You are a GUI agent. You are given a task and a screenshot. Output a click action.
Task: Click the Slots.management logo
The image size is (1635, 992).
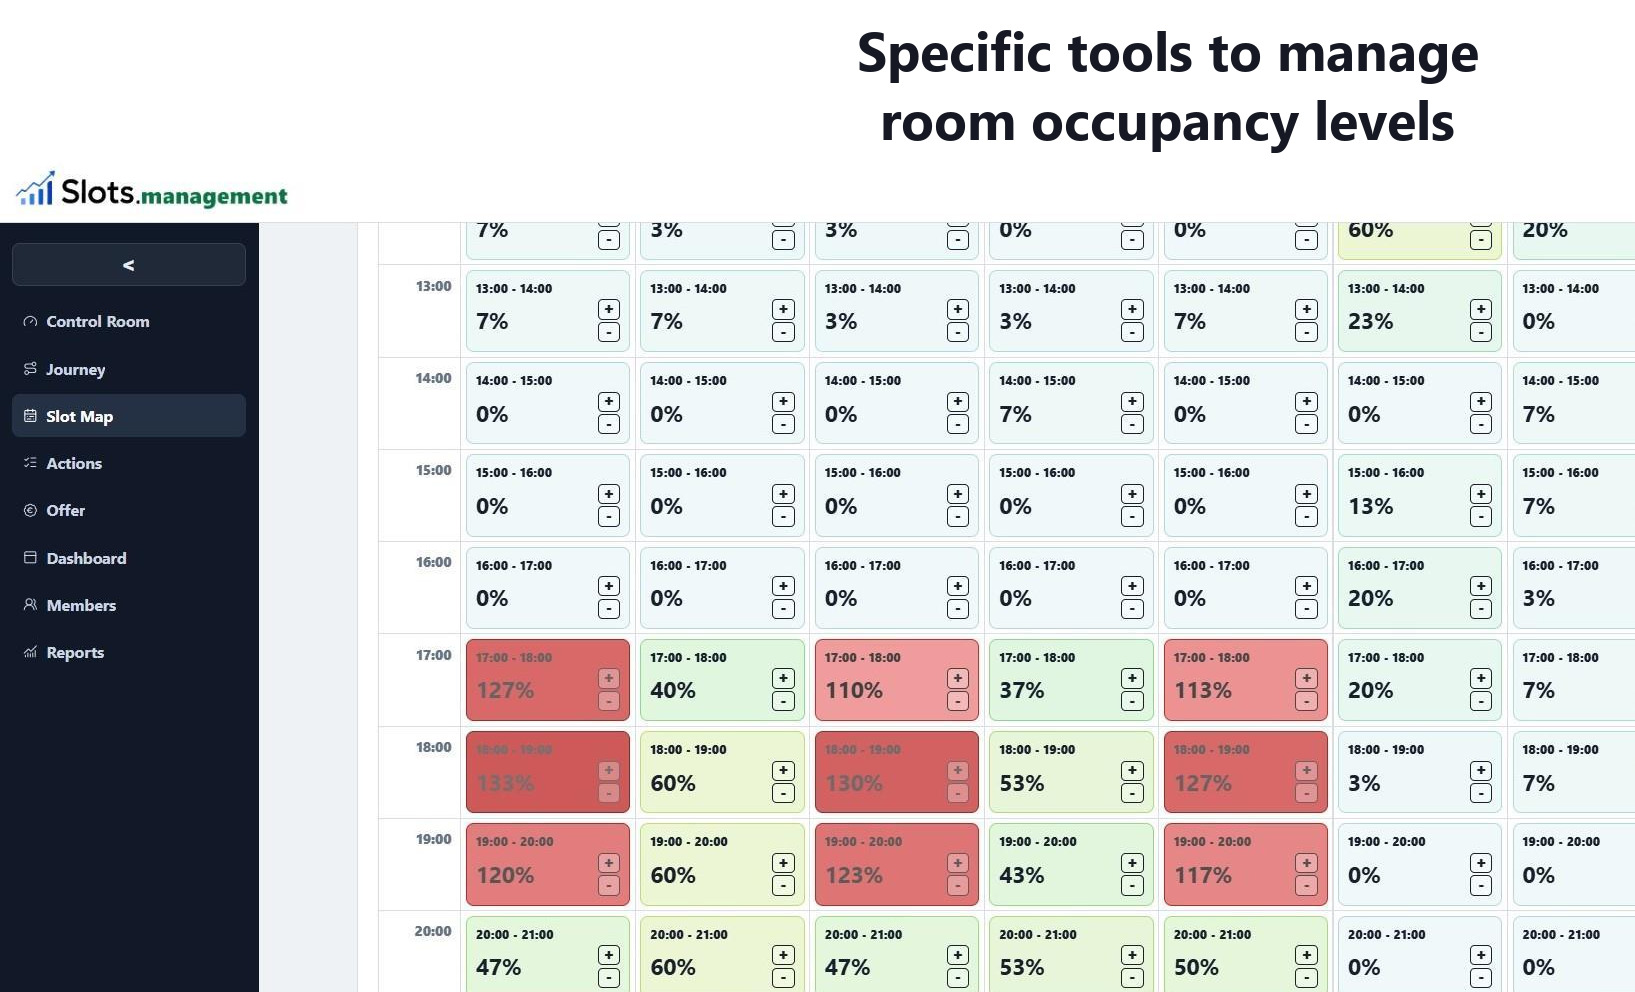(152, 189)
